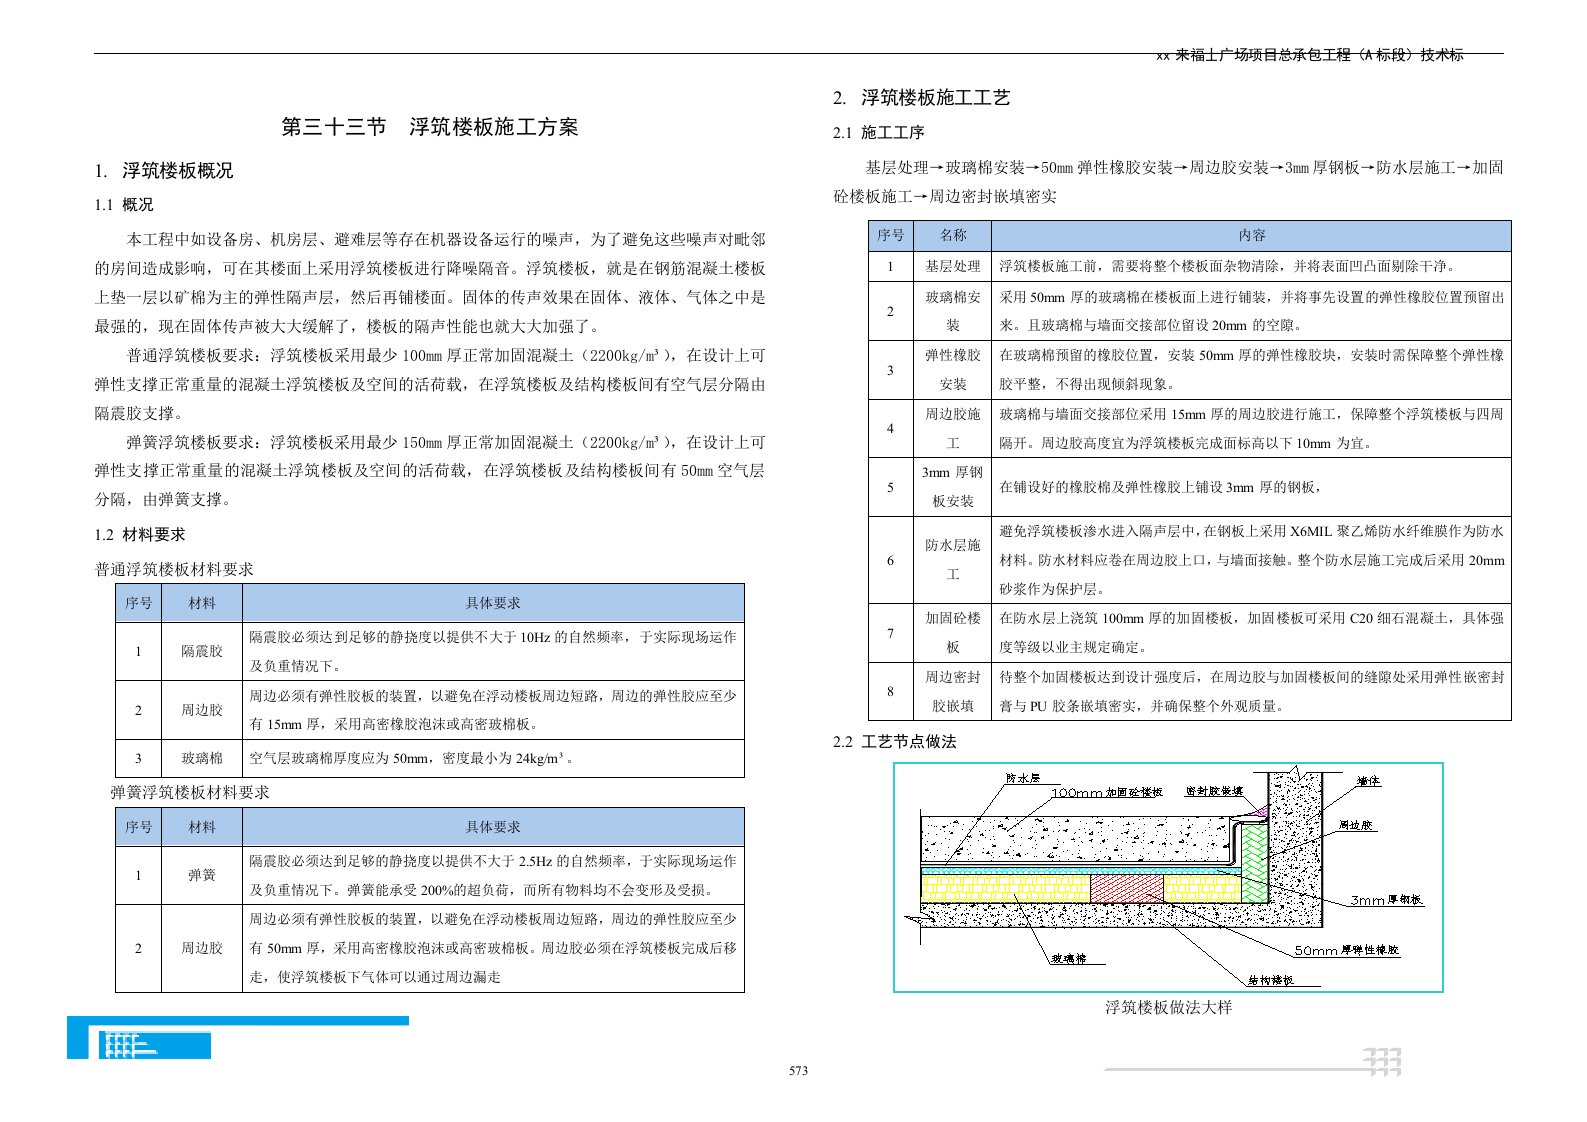The image size is (1587, 1122).
Task: Click the diagram label "墙体"
Action: [1369, 781]
